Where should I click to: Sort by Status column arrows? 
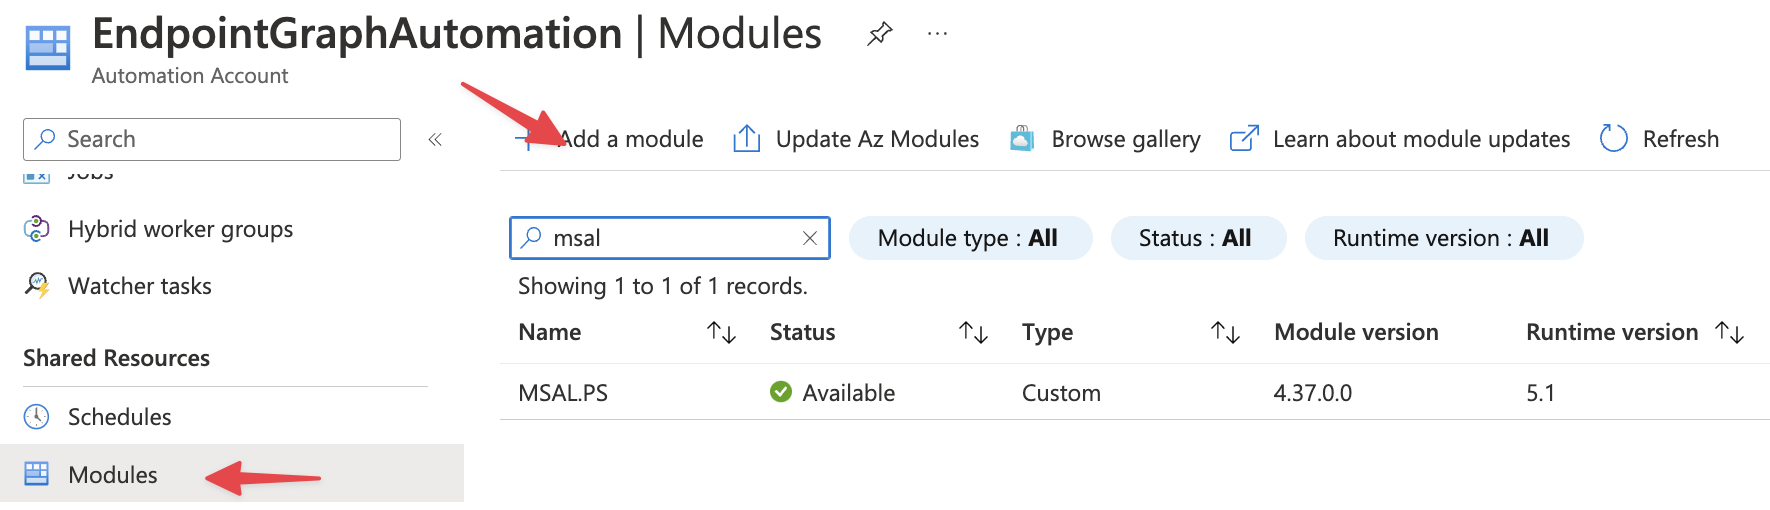pyautogui.click(x=973, y=332)
